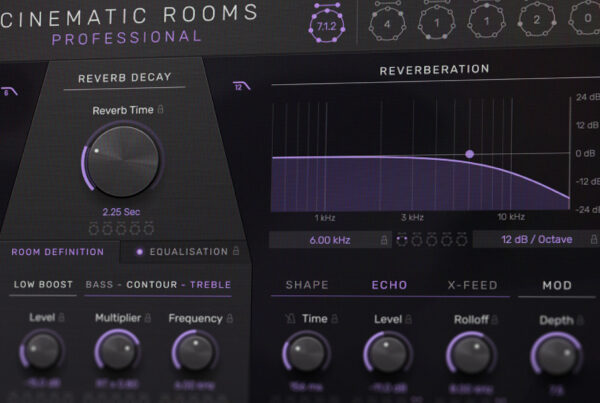Switch to the Shape tab
This screenshot has height=403, width=600.
coord(307,285)
